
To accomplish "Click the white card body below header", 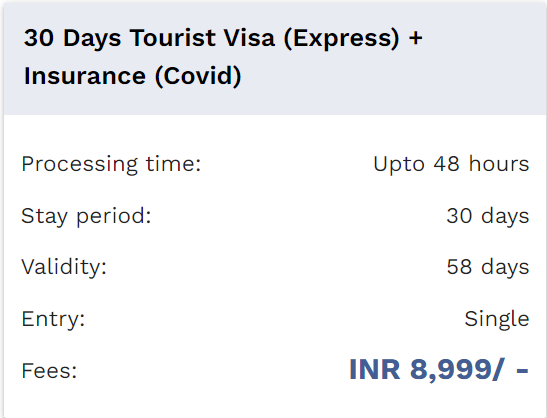I will pyautogui.click(x=275, y=266).
